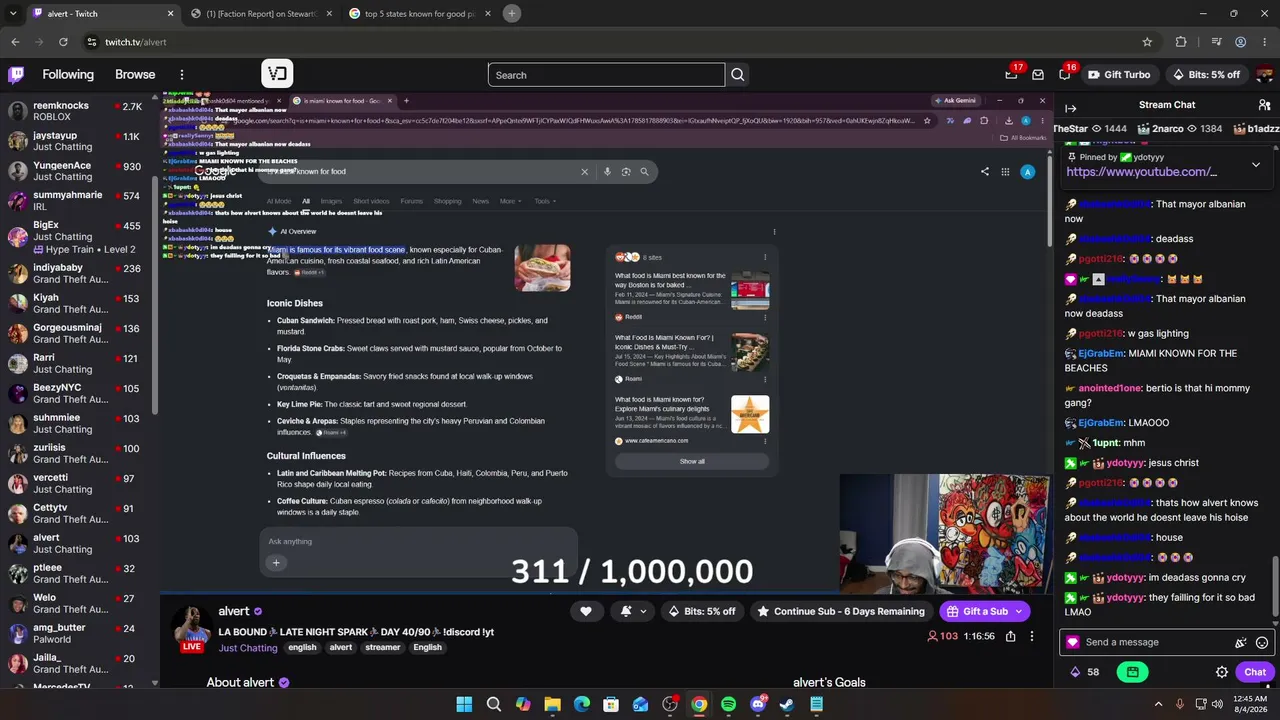Reload the Twitch page
Screen dimensions: 1280x720
tap(63, 42)
